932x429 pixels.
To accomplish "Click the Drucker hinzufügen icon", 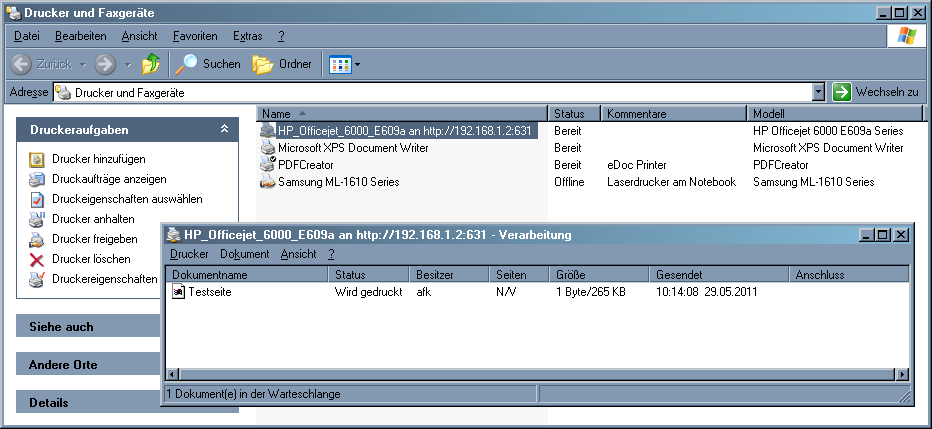I will click(x=37, y=159).
